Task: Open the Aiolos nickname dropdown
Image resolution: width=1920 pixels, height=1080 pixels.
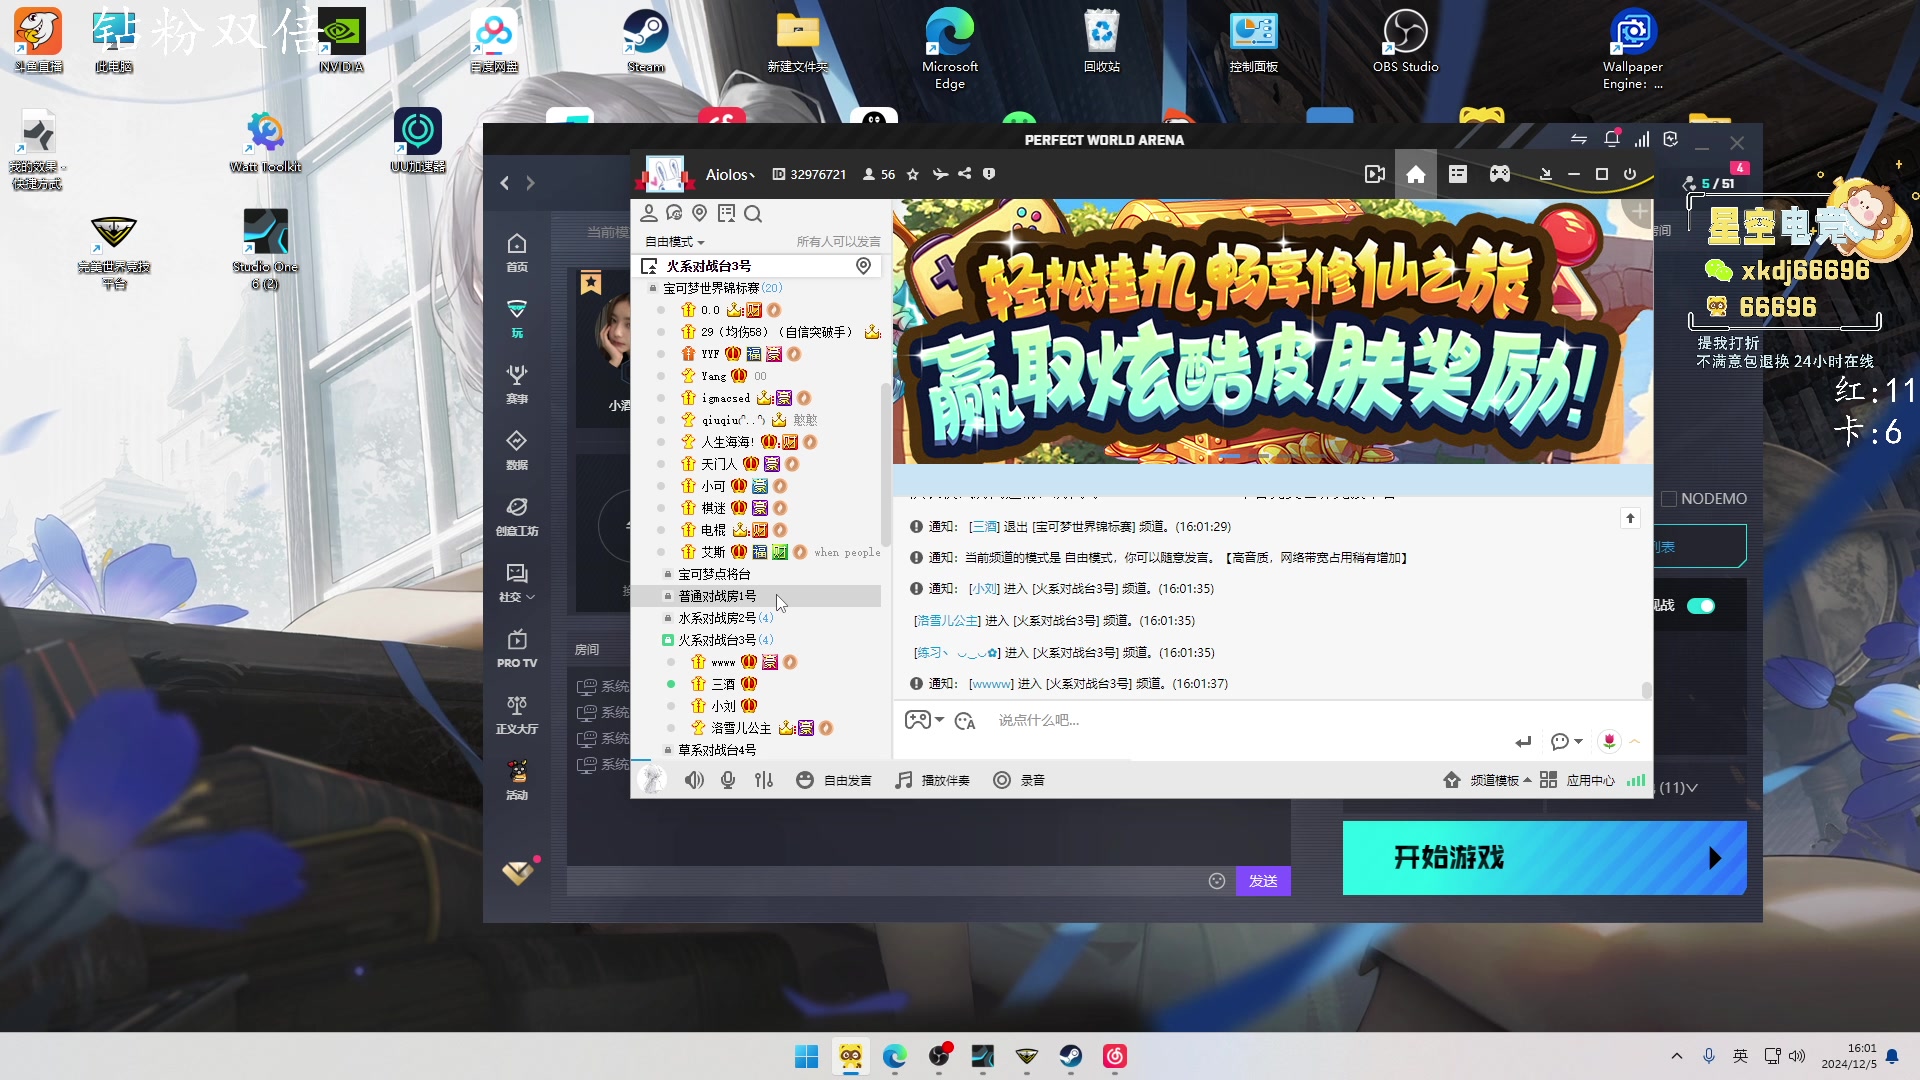Action: click(x=730, y=175)
